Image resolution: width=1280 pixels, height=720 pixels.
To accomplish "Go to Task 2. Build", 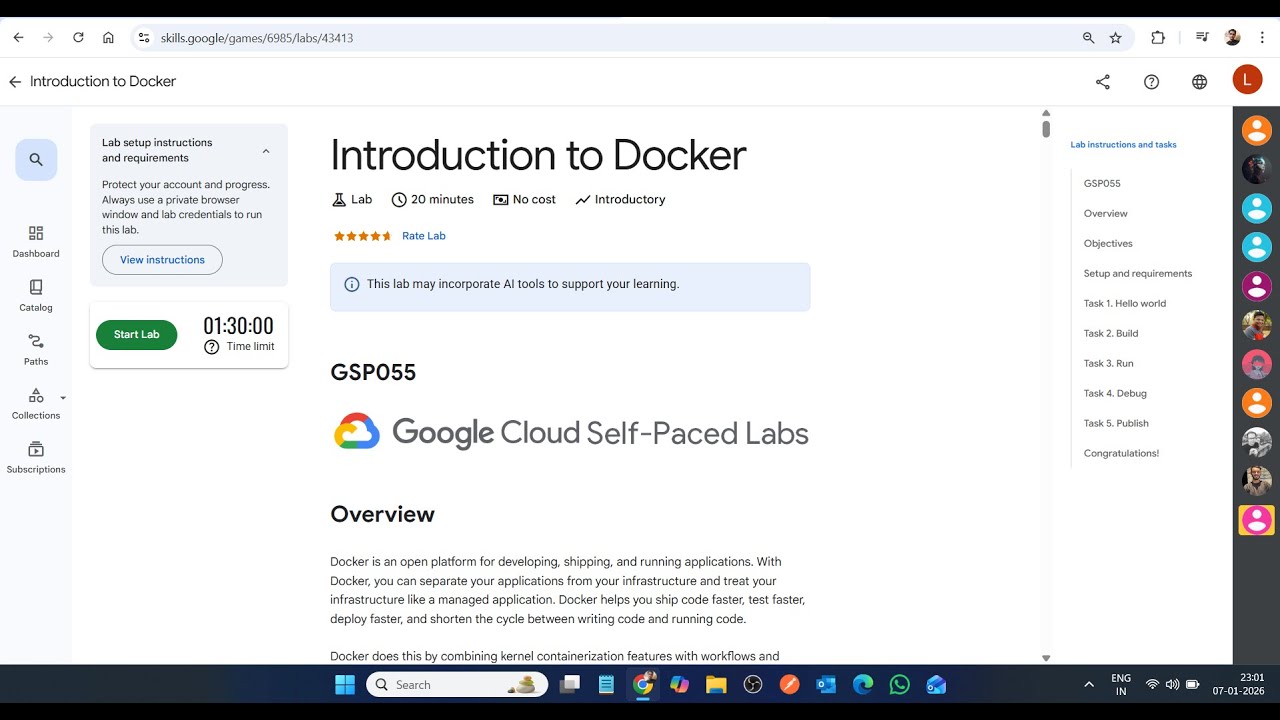I will tap(1111, 334).
